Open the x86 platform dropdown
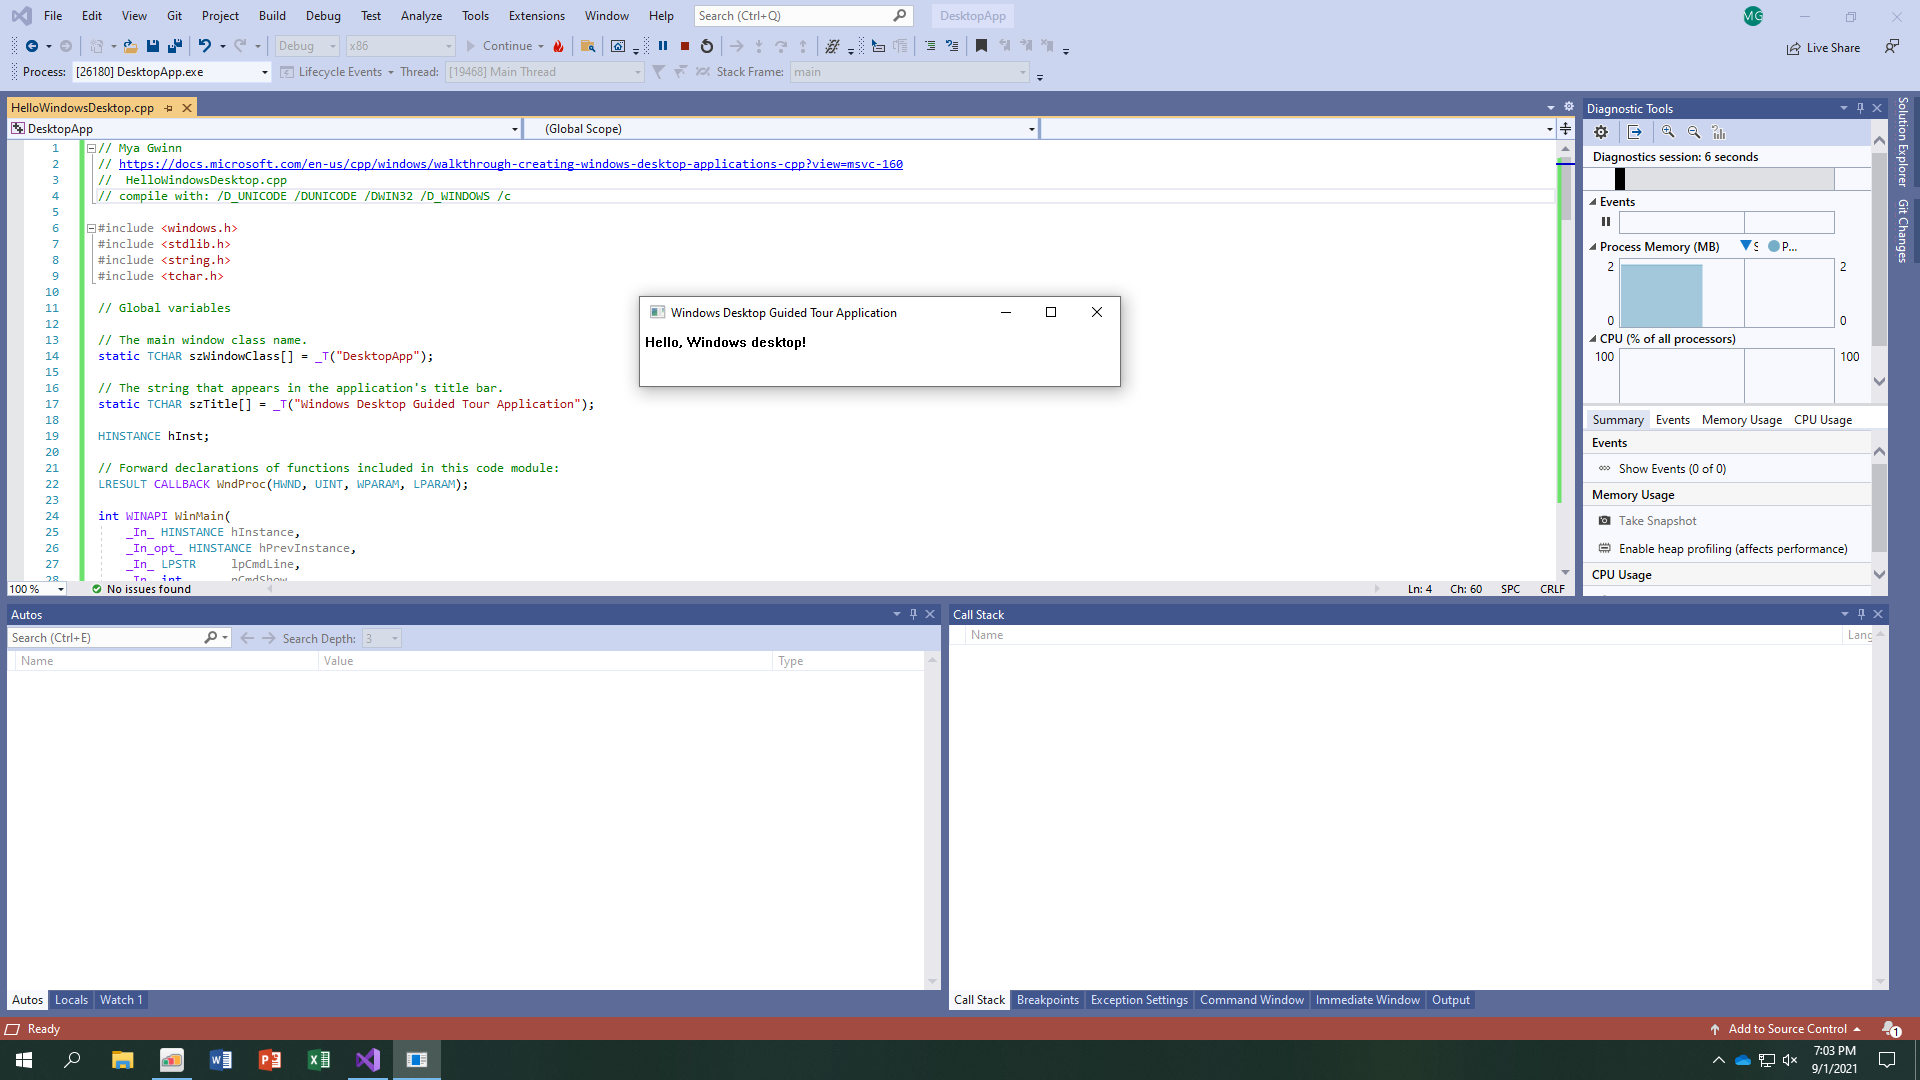 (399, 45)
